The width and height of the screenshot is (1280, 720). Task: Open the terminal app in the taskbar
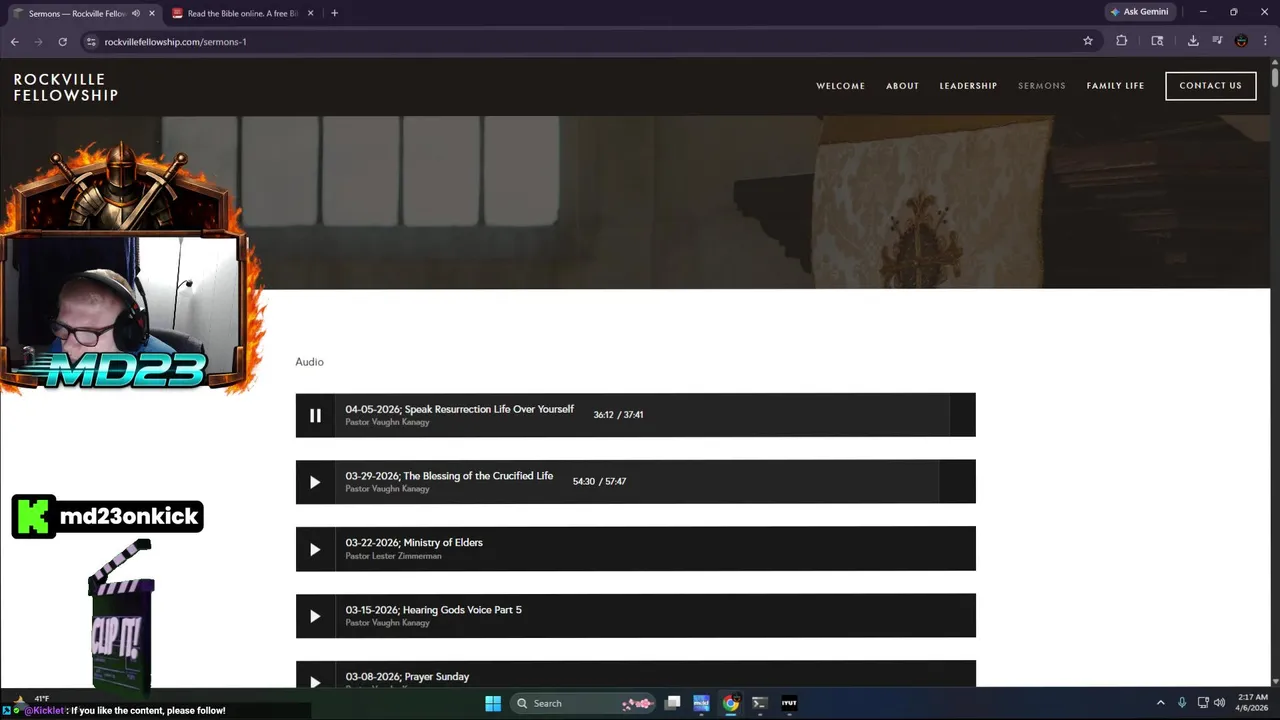pyautogui.click(x=760, y=703)
